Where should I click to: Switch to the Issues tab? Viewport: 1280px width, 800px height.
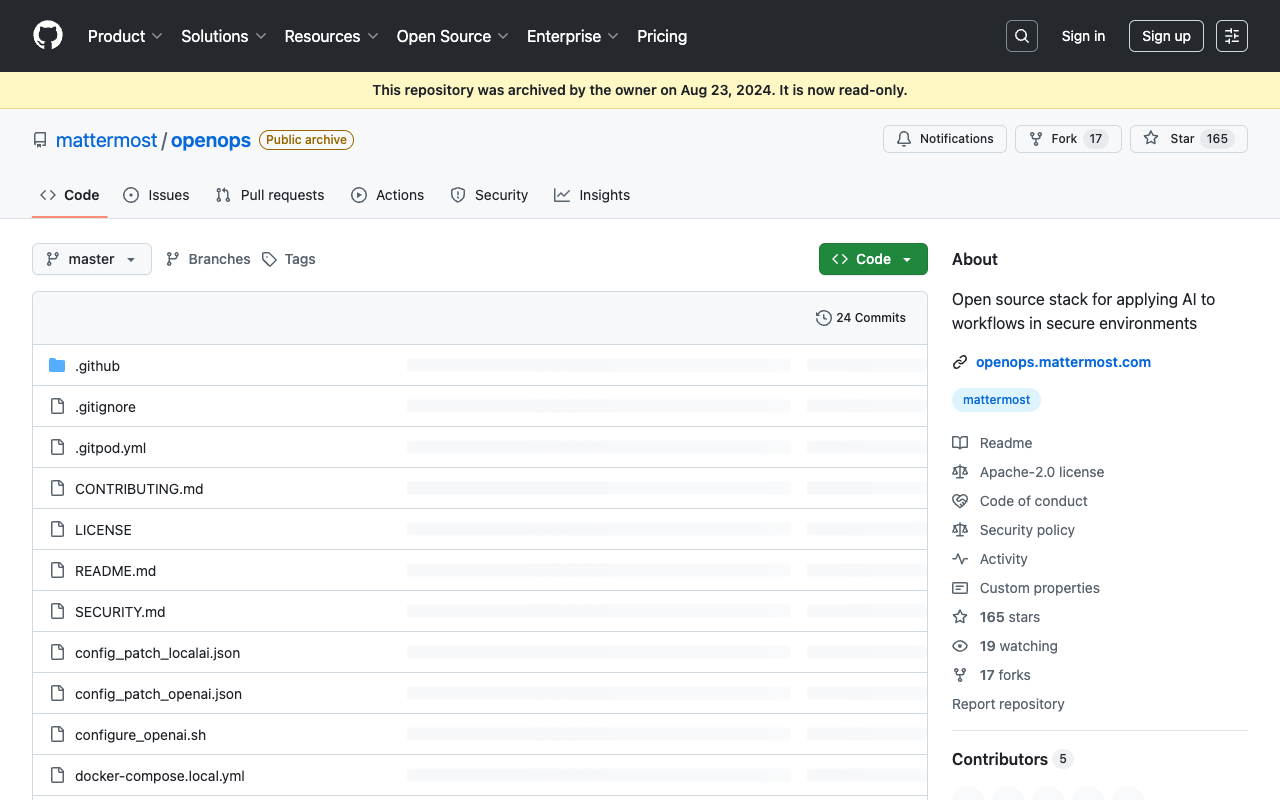(x=156, y=195)
